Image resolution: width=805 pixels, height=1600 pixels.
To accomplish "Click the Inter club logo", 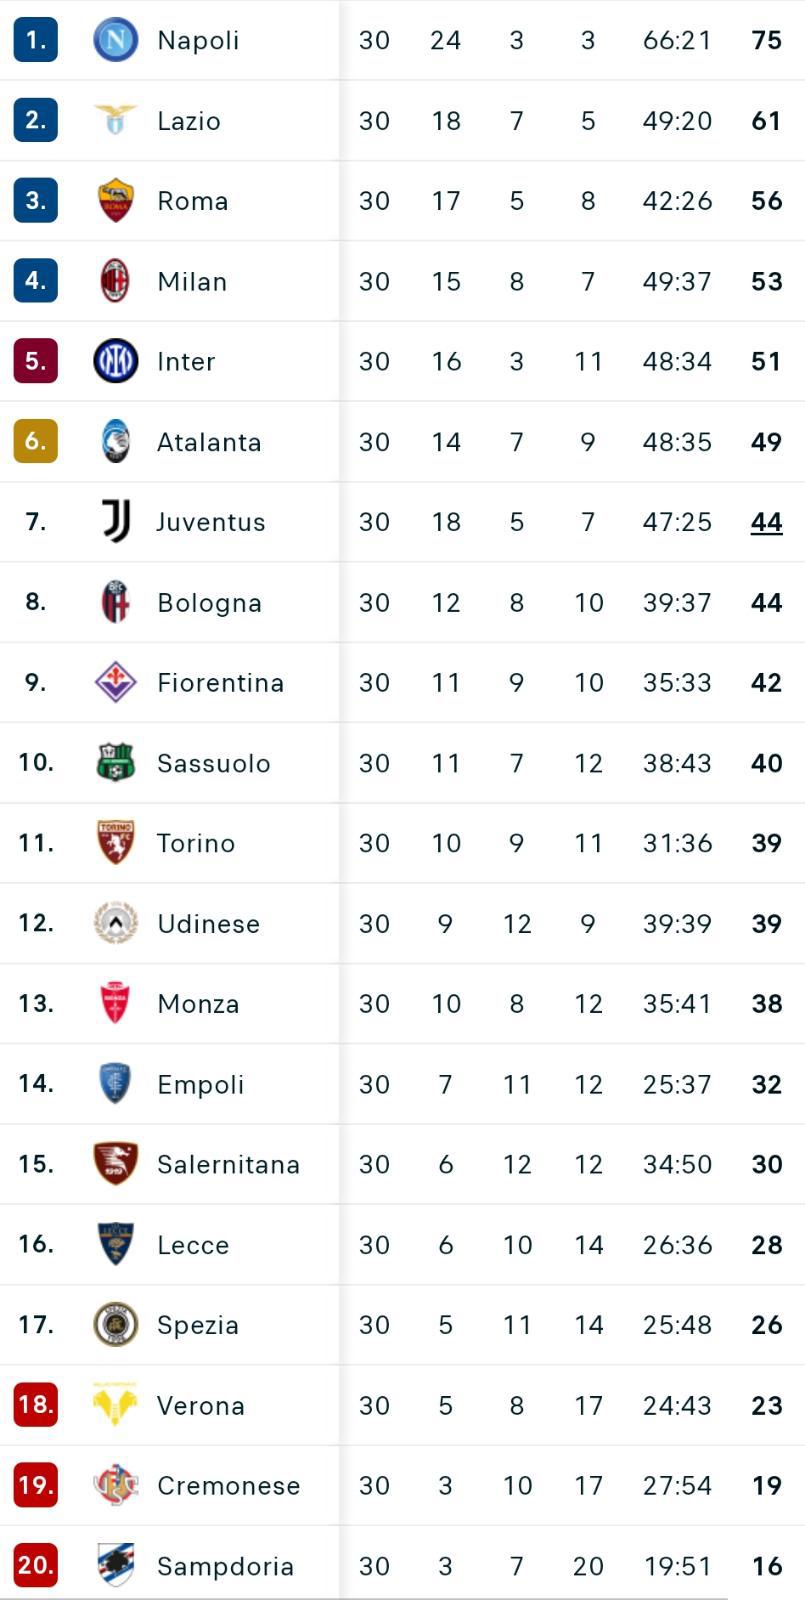I will [x=115, y=361].
